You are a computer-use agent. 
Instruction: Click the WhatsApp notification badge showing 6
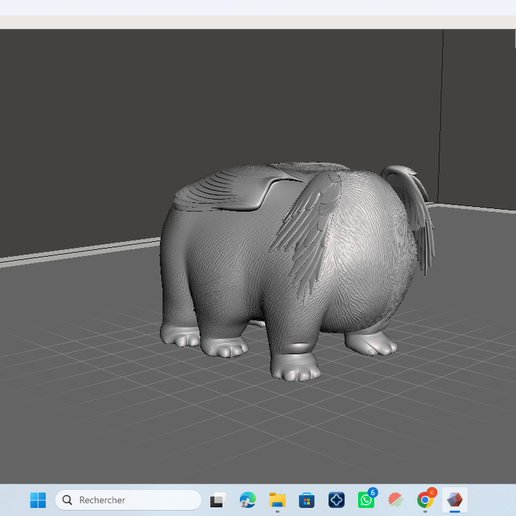373,492
